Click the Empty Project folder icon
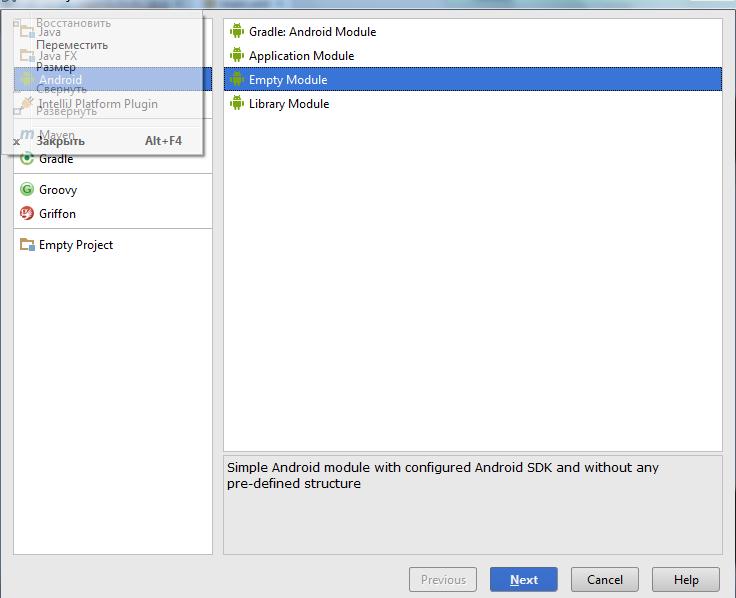 pos(27,245)
